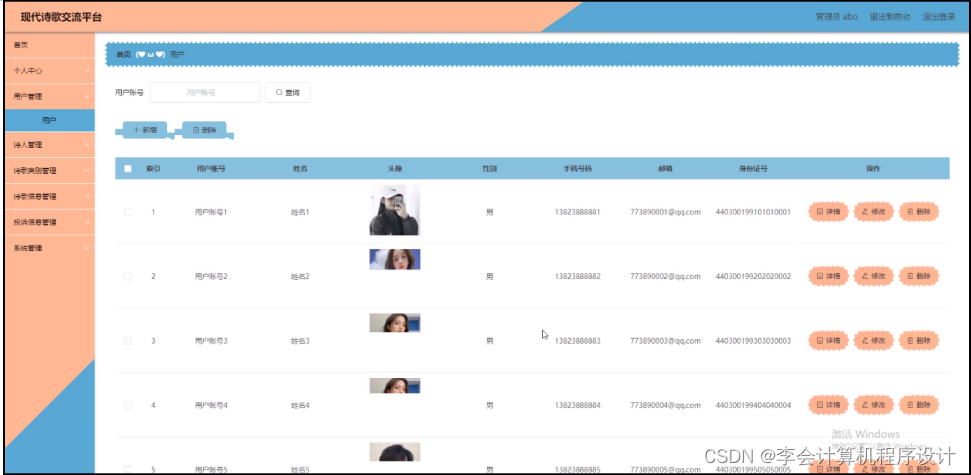Expand the 诗歌信息管理 arrow
Screen dimensions: 971x475
pos(87,196)
